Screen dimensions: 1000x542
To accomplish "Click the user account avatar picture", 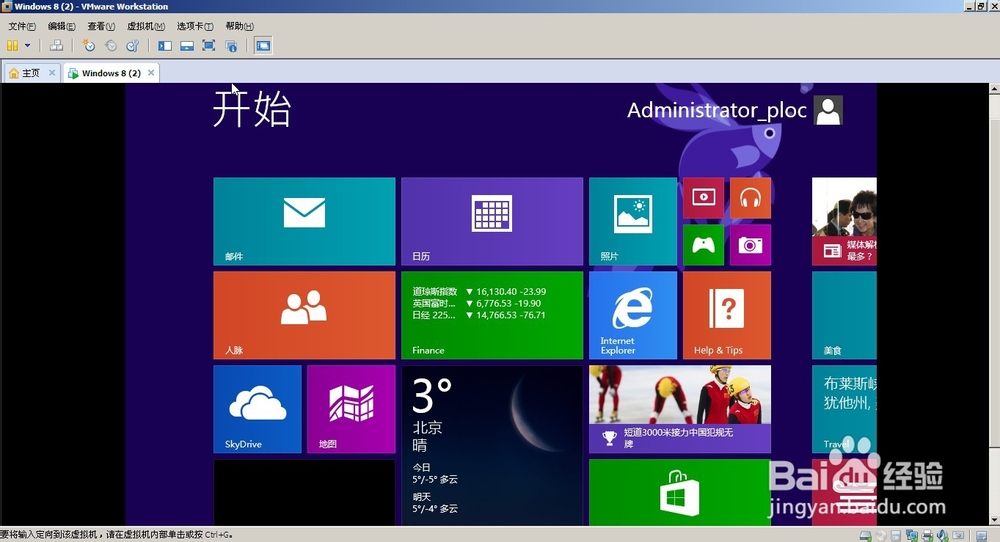I will click(828, 110).
